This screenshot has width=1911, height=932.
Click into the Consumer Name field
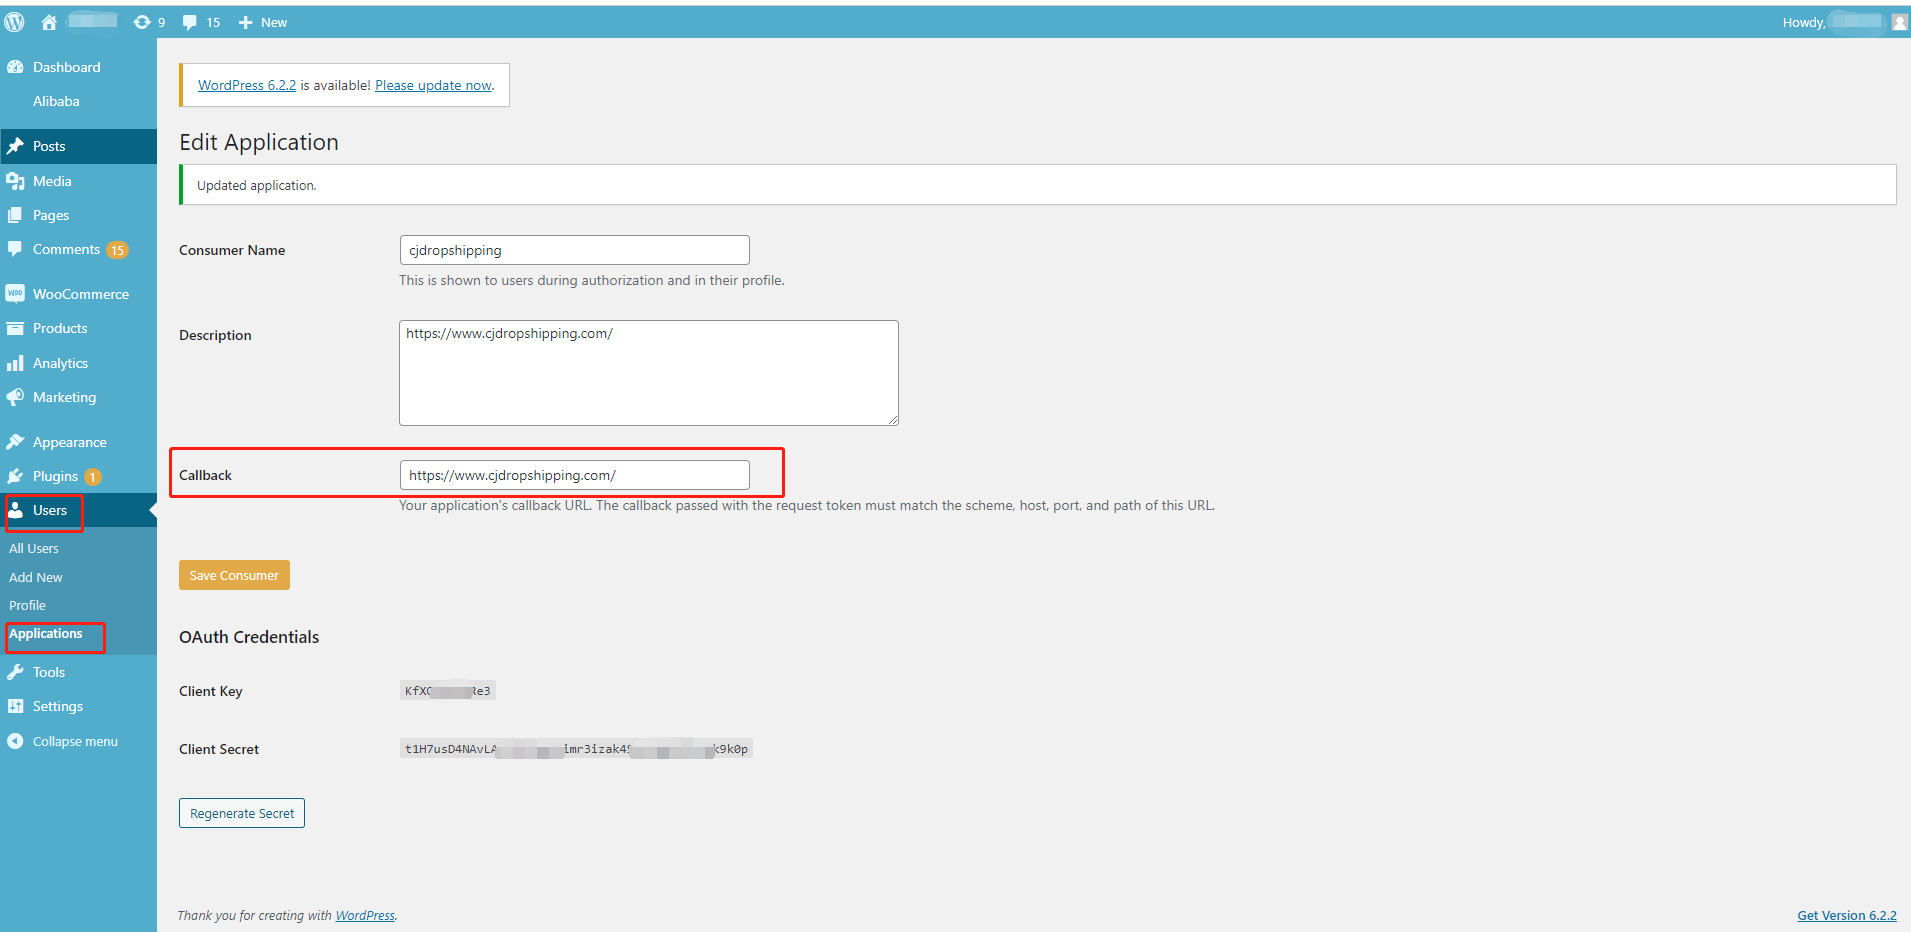(574, 250)
